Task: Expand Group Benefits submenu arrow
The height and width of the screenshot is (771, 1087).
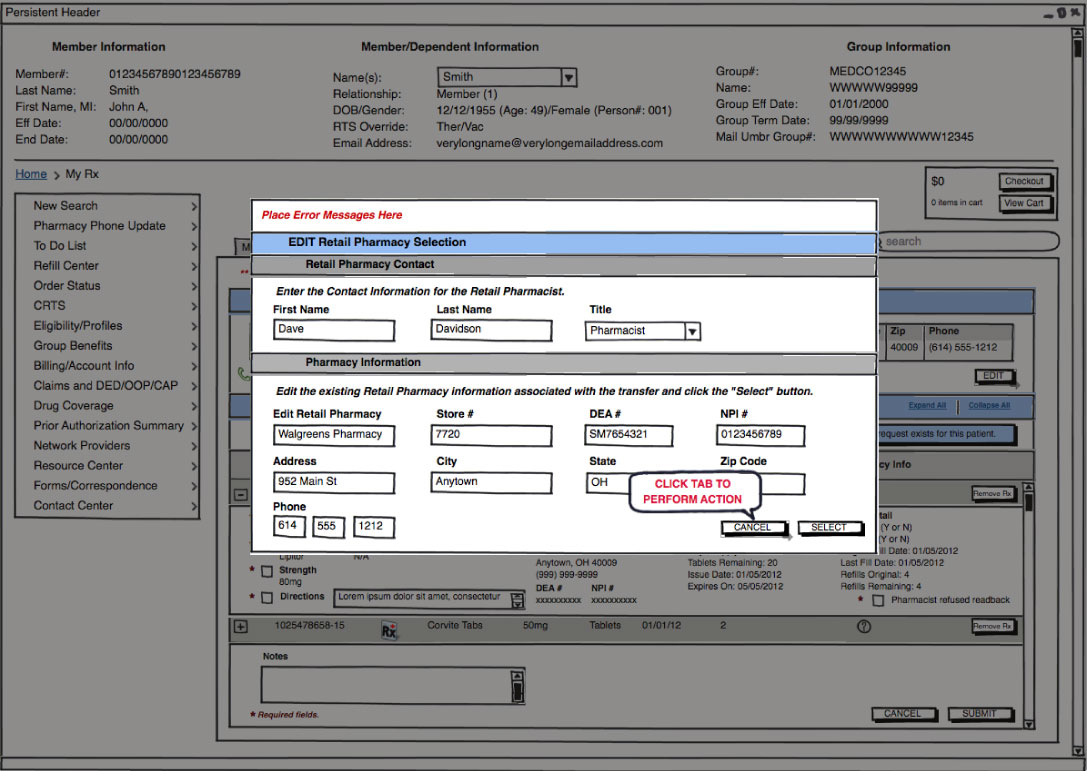Action: (194, 347)
